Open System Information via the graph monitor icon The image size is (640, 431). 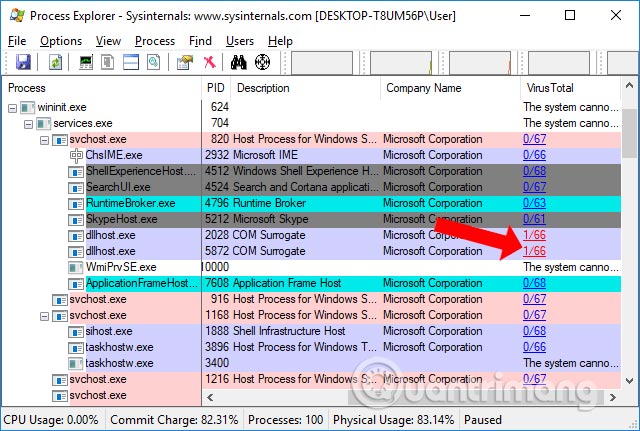(x=86, y=62)
